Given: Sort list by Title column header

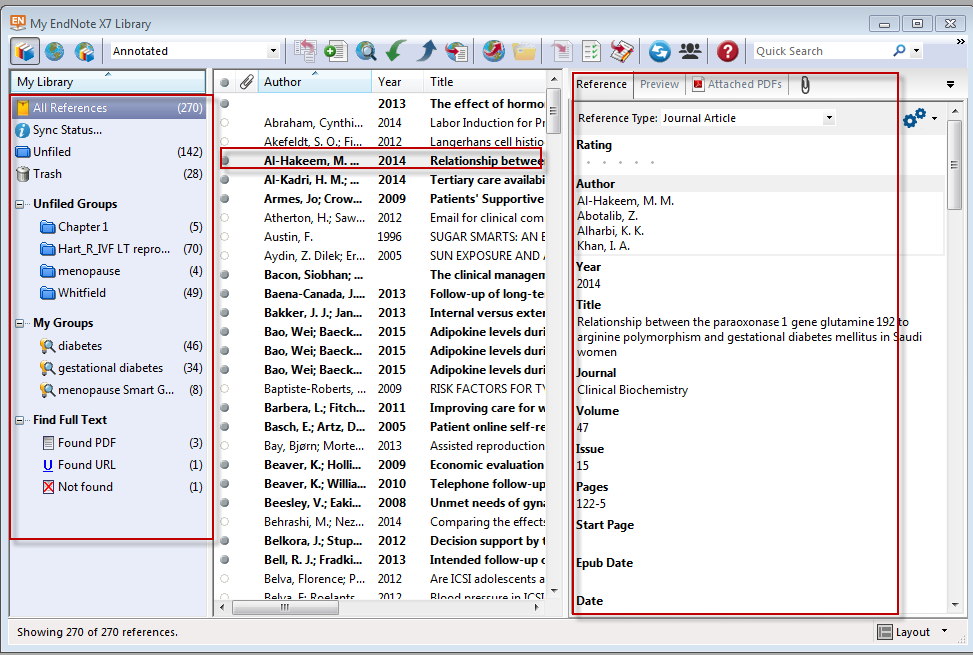Looking at the screenshot, I should click(x=484, y=82).
